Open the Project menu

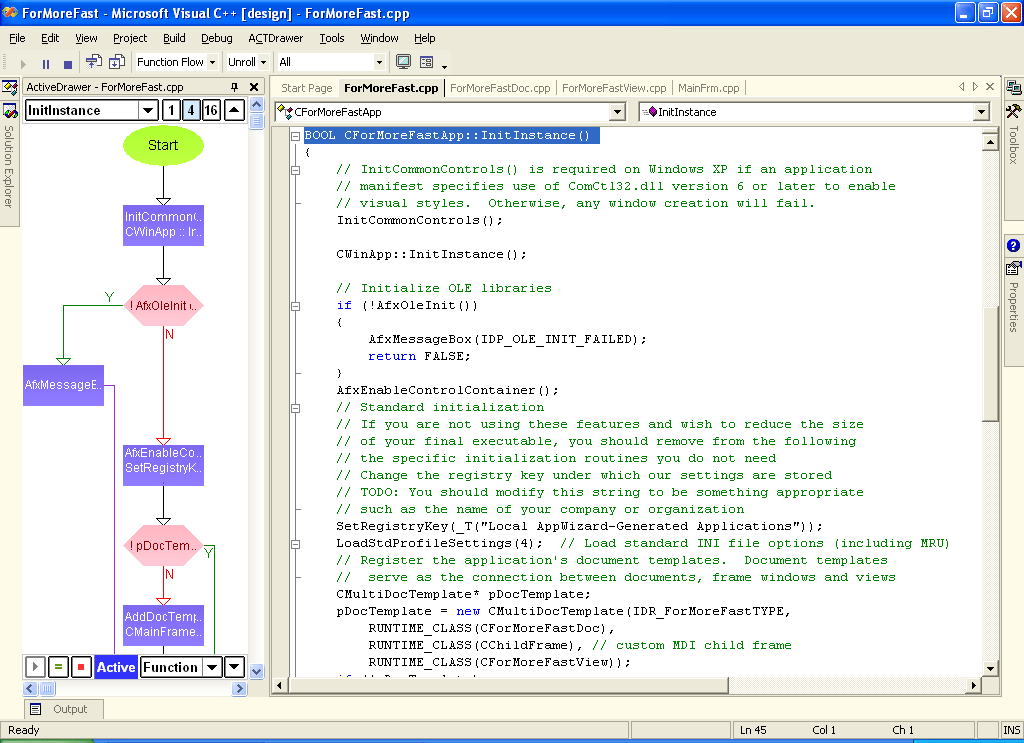click(x=130, y=38)
